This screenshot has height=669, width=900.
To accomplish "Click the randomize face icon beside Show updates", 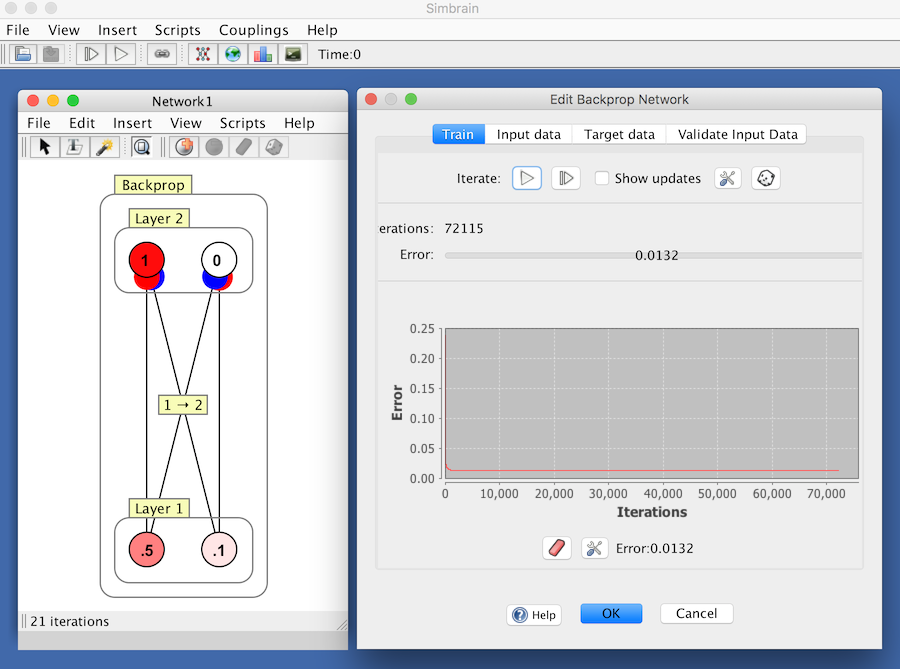I will click(x=766, y=178).
